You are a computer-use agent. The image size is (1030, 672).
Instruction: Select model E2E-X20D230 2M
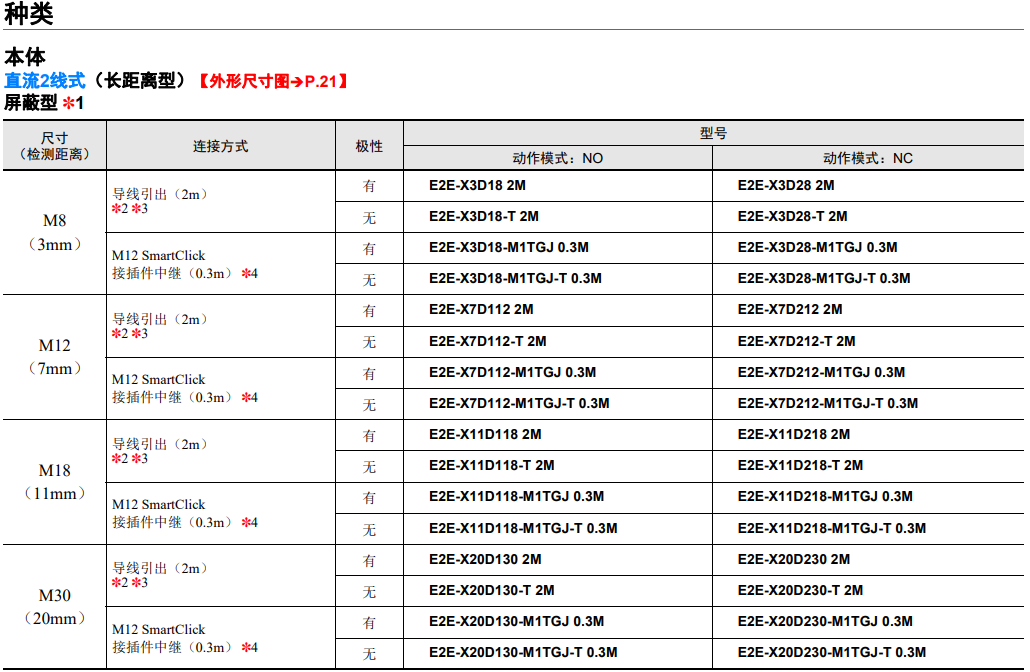(794, 560)
